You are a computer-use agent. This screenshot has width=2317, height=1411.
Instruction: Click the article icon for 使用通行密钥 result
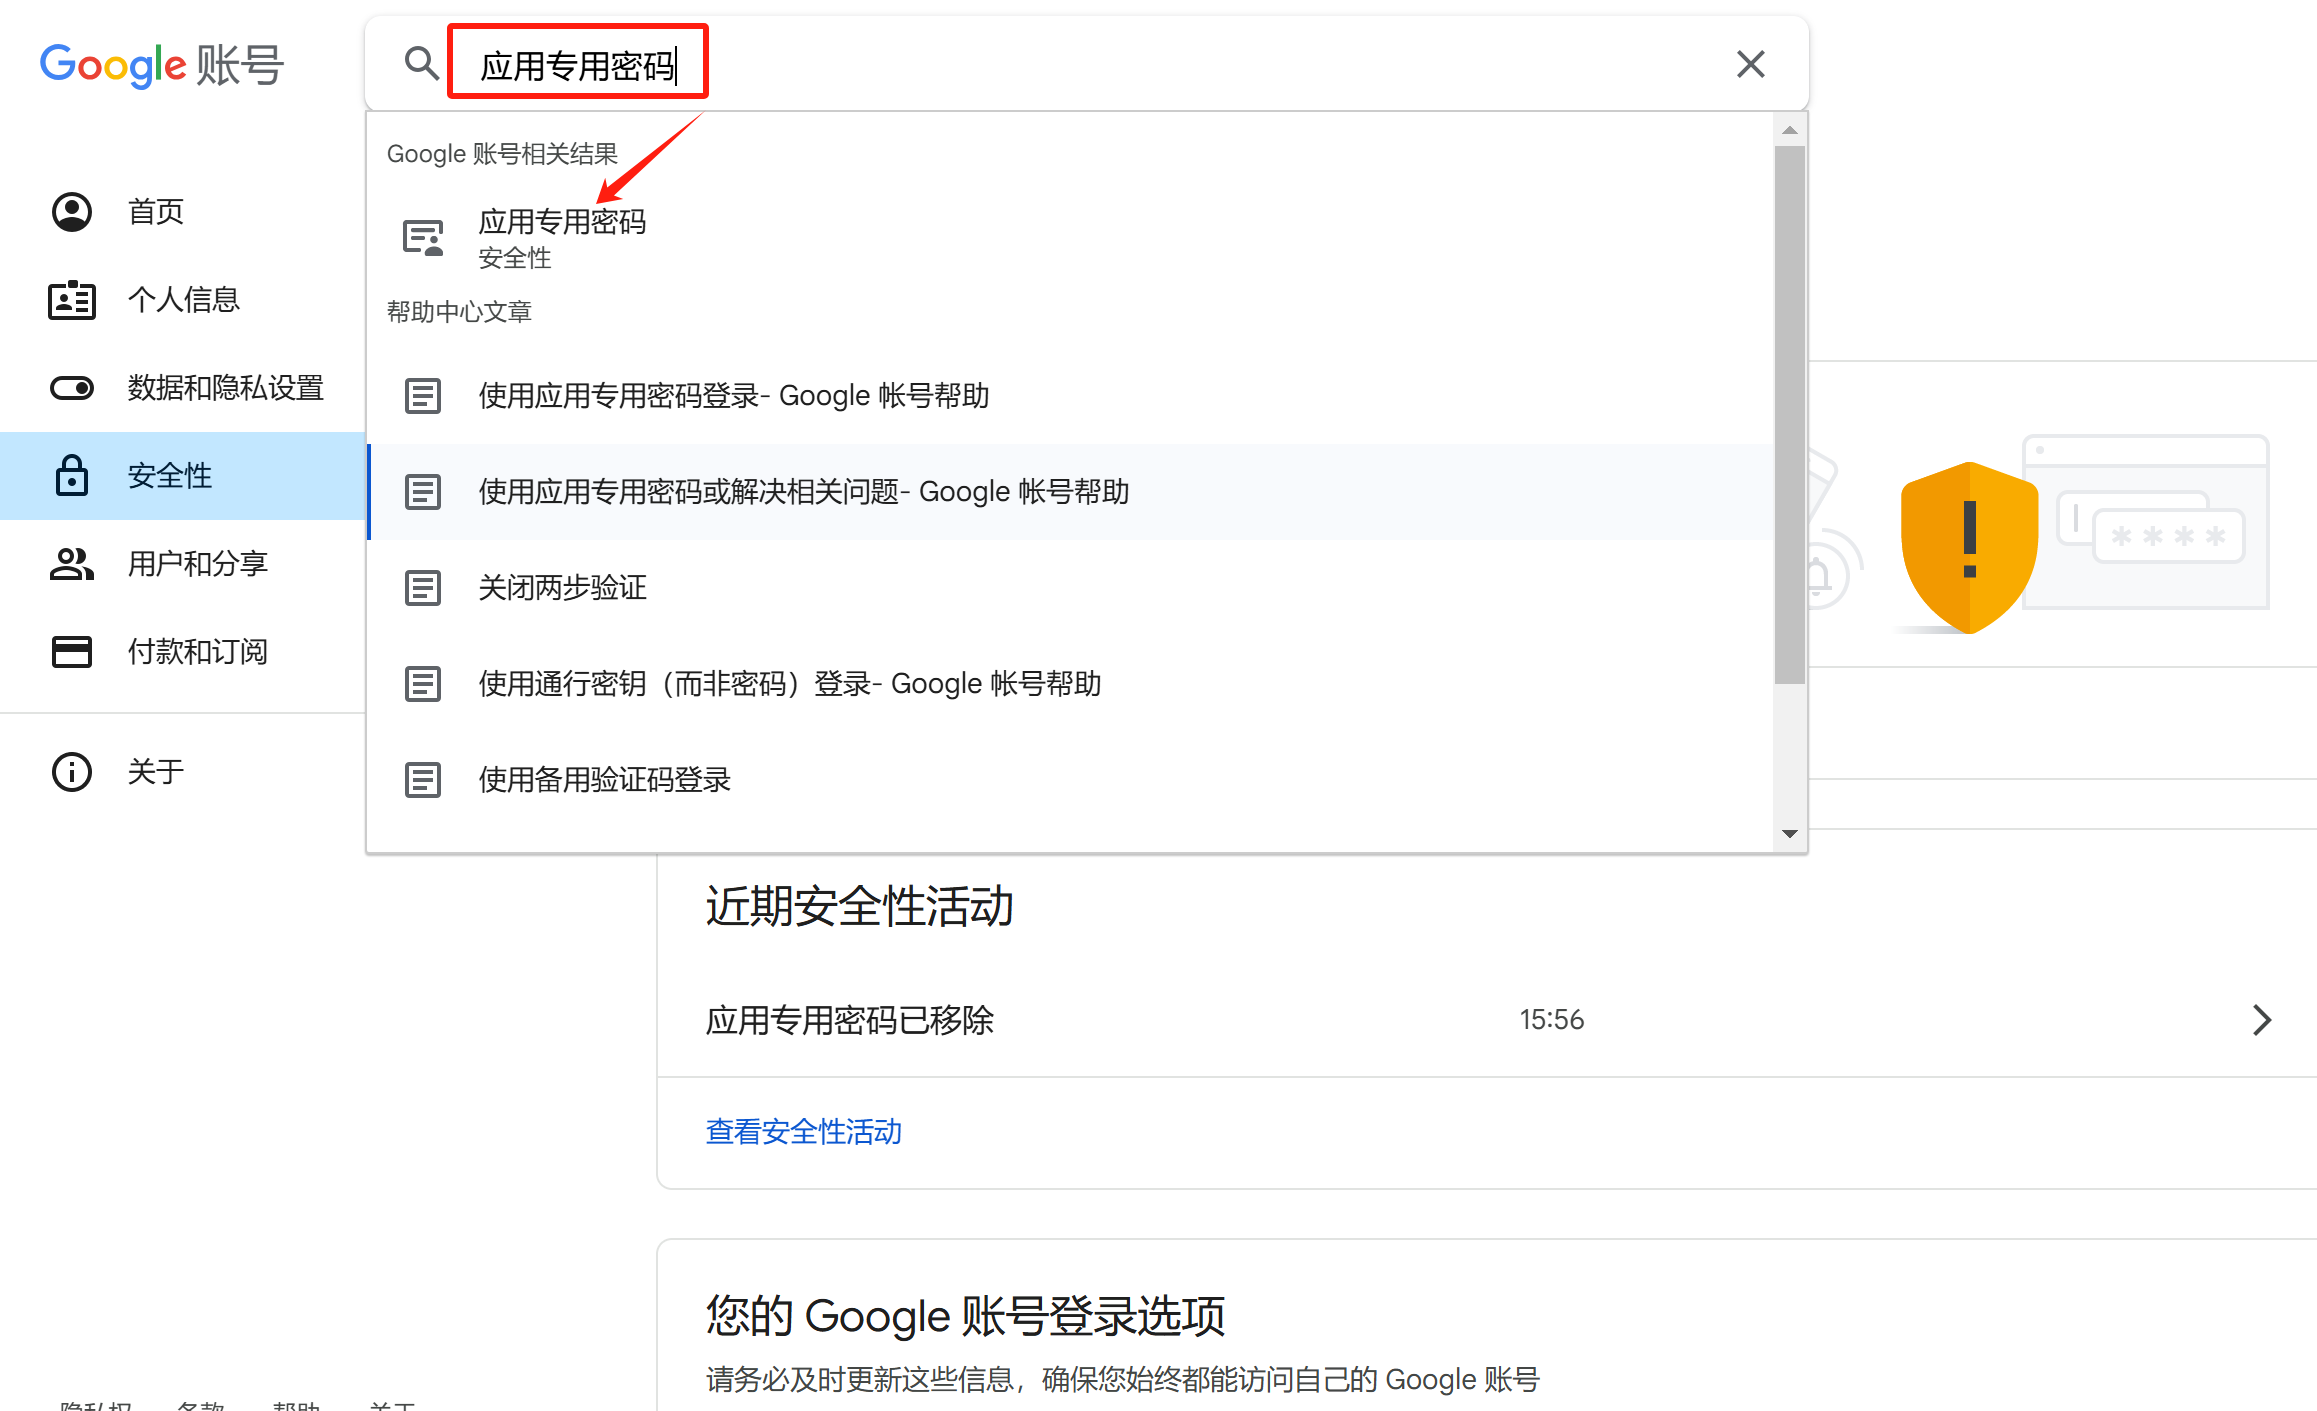pos(423,684)
